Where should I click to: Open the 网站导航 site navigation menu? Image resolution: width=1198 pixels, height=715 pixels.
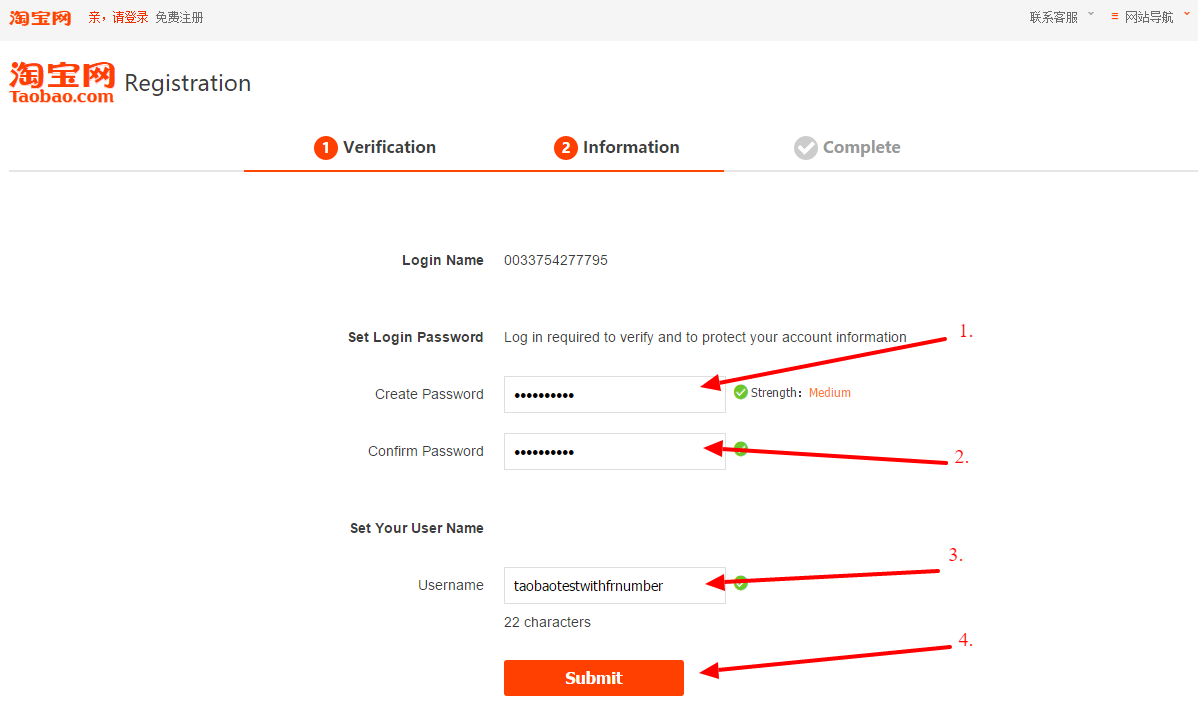click(x=1149, y=17)
